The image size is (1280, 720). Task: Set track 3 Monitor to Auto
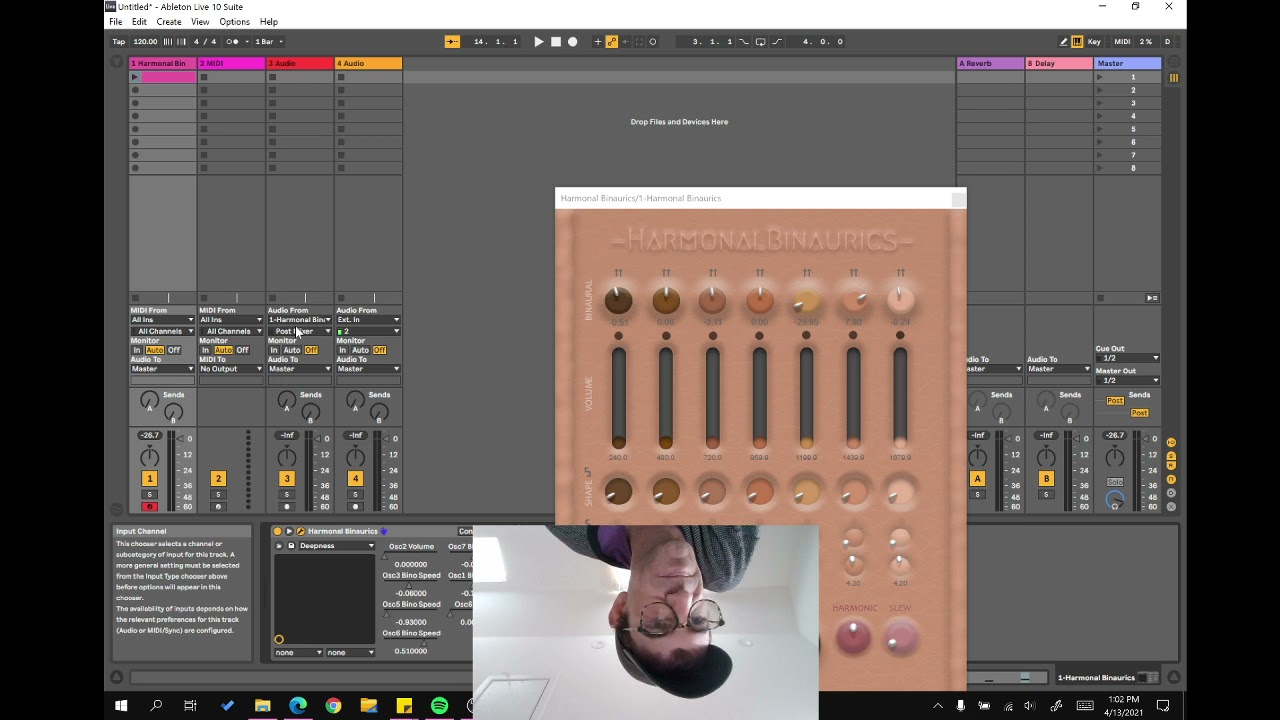tap(291, 350)
